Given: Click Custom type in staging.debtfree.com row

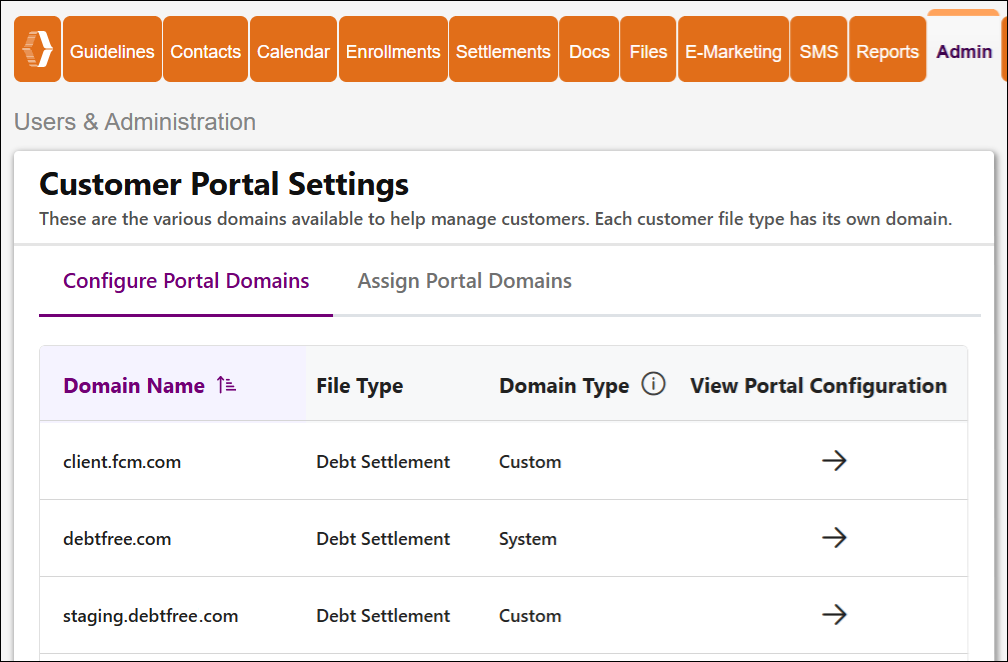Looking at the screenshot, I should pos(530,616).
